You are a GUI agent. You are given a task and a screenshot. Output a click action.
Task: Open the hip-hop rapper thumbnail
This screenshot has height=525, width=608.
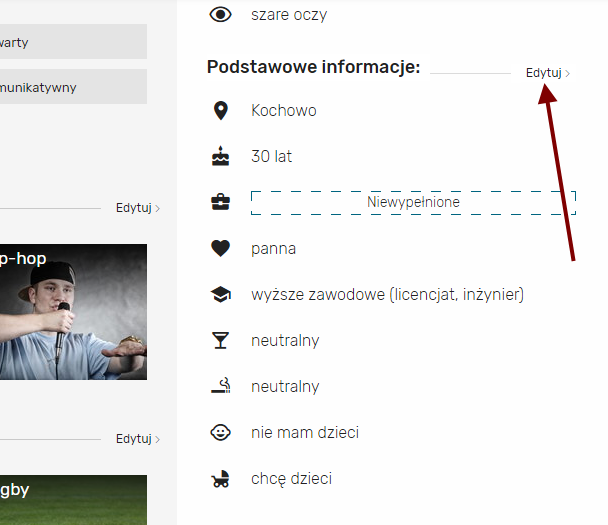pos(73,312)
